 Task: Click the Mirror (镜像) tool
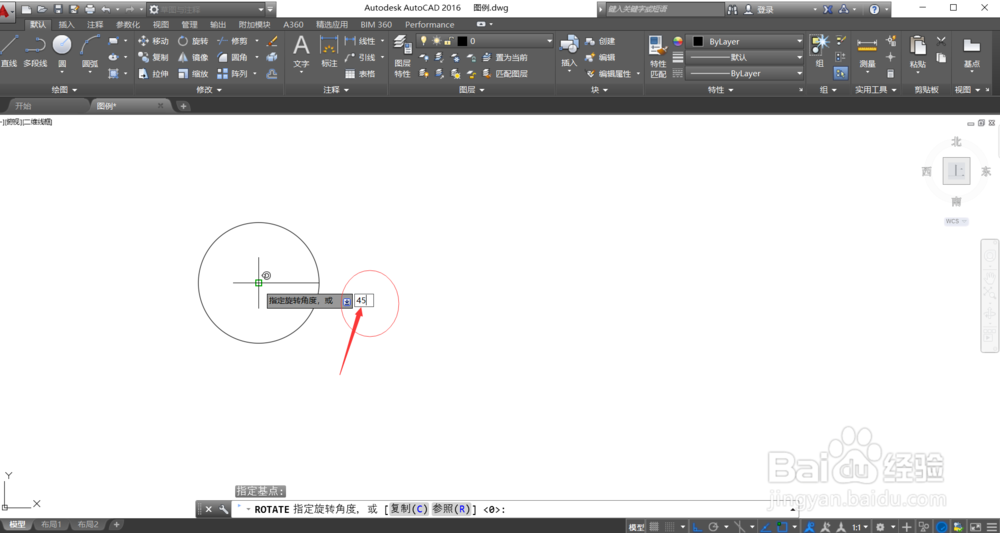click(193, 57)
